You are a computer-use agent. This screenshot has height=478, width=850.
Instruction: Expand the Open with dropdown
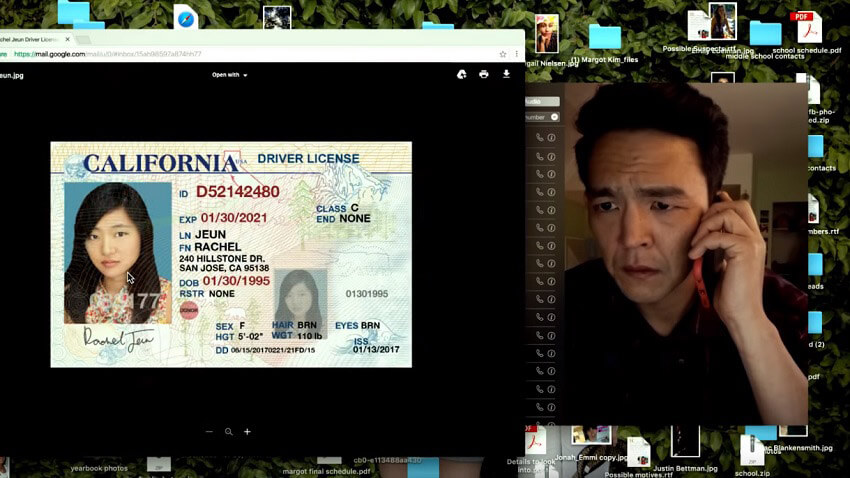pyautogui.click(x=230, y=74)
